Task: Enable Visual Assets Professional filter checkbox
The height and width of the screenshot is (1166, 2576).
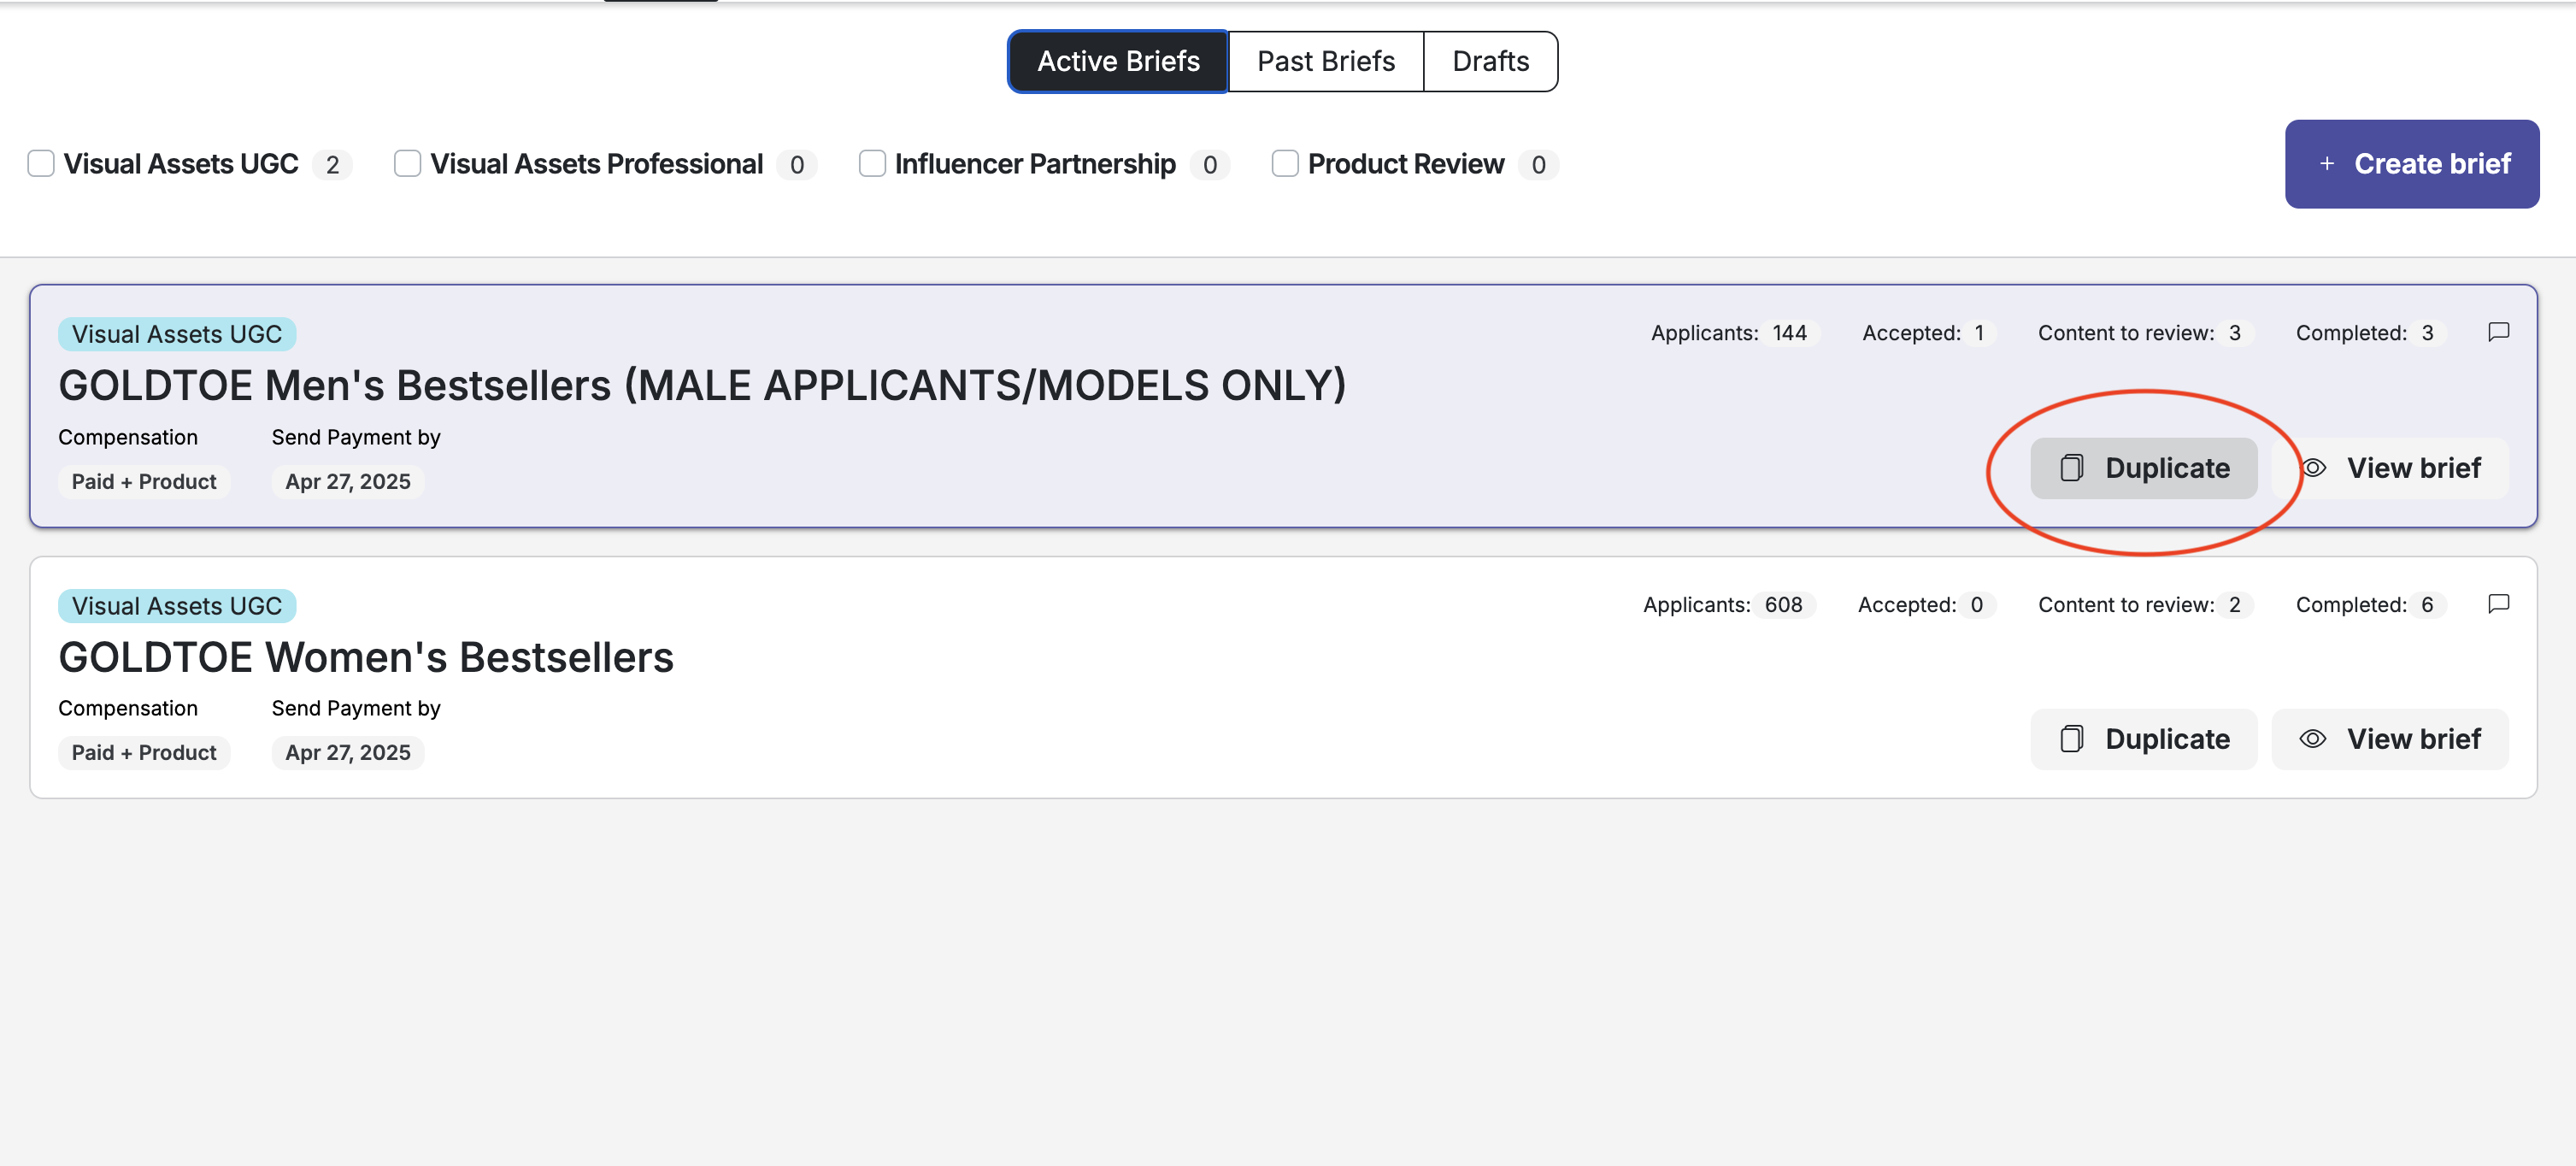Action: coord(407,164)
